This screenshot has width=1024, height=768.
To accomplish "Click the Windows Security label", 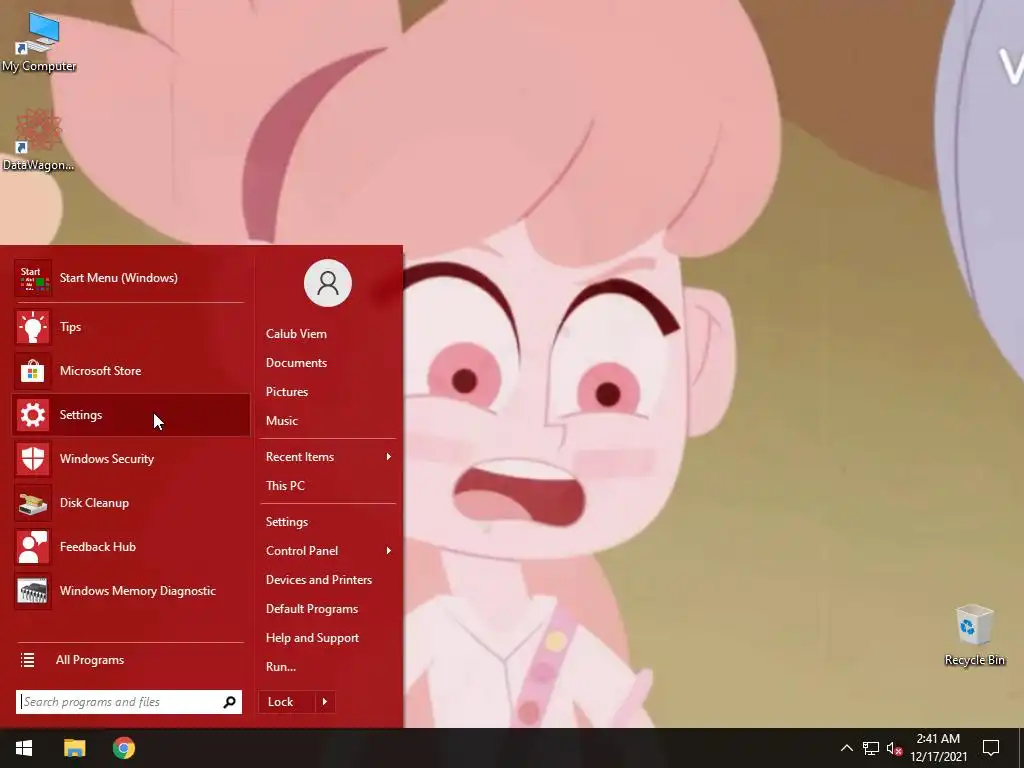I will (x=107, y=459).
